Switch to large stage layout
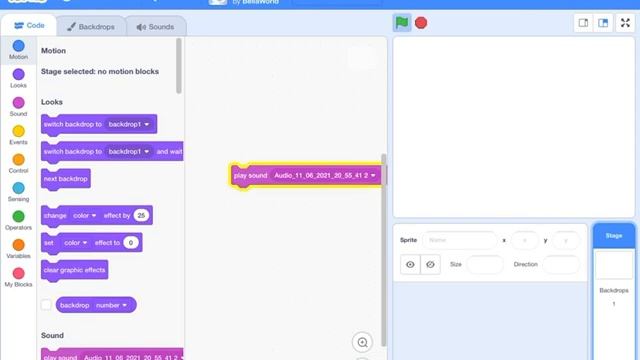This screenshot has width=640, height=360. click(603, 23)
